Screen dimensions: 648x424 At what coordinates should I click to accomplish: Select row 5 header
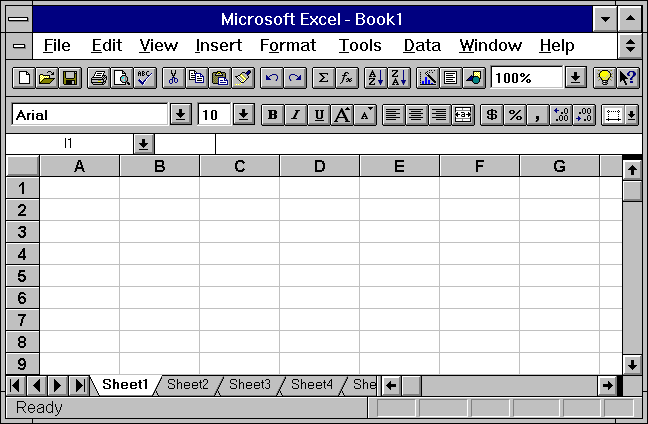click(22, 276)
